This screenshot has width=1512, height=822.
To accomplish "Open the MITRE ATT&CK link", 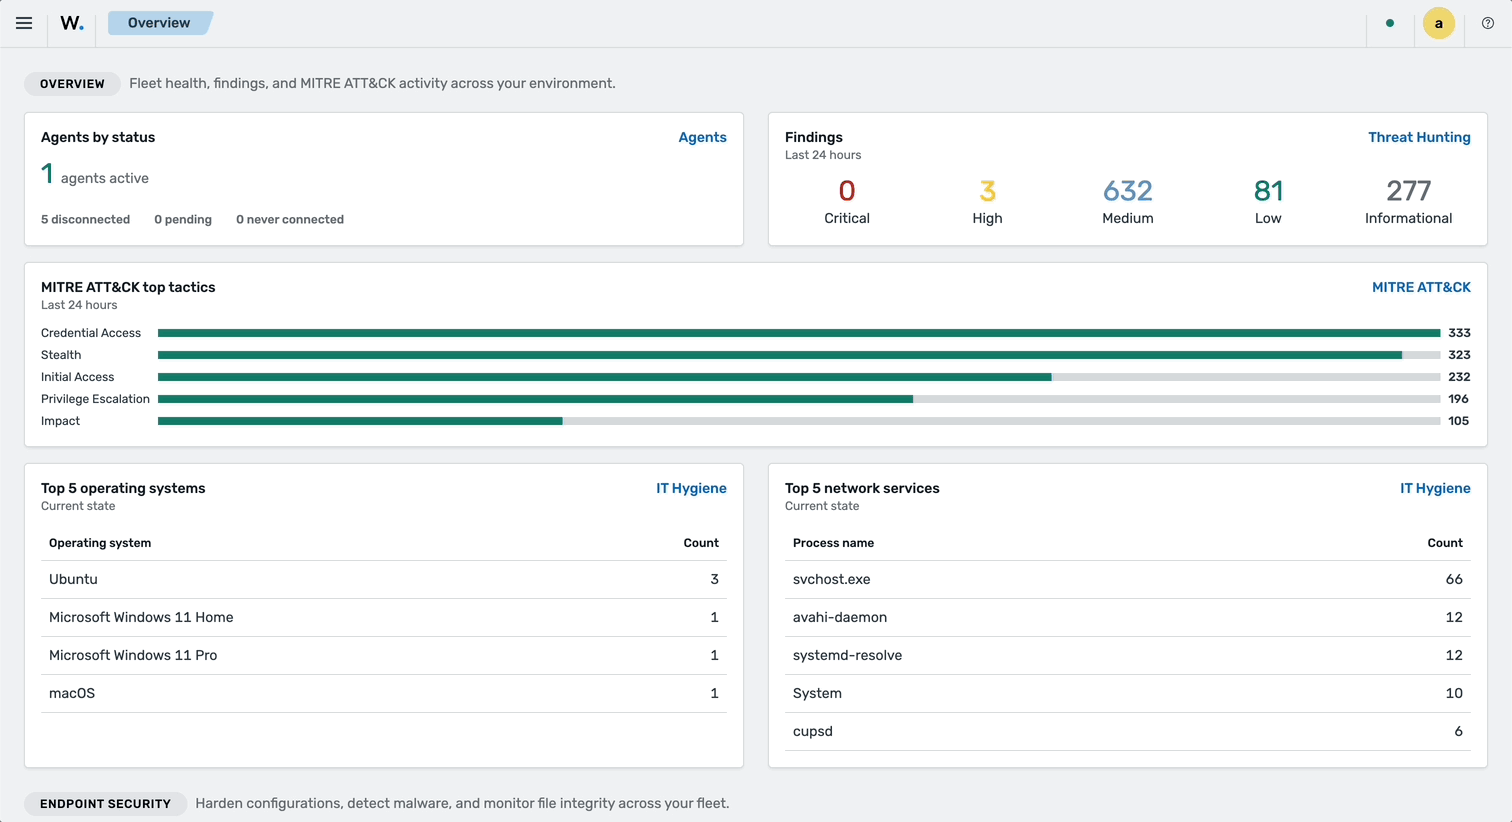I will click(1421, 287).
